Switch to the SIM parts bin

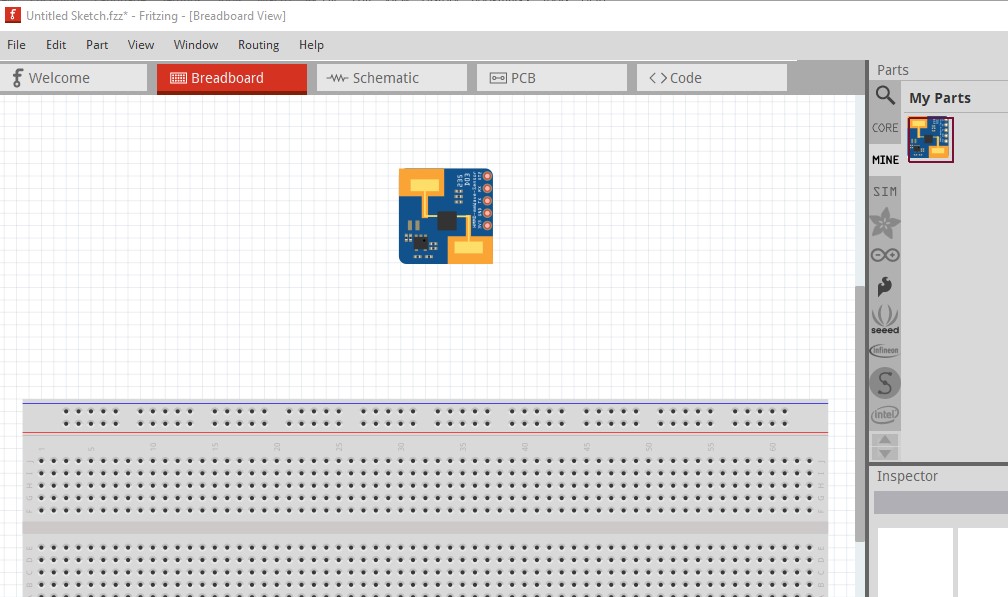(885, 191)
